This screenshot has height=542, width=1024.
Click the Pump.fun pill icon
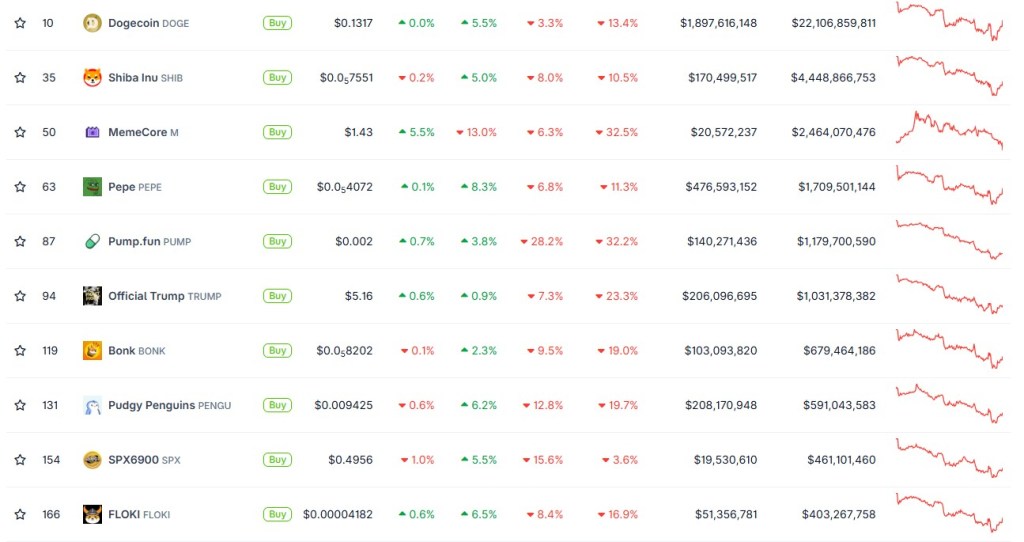click(x=92, y=241)
